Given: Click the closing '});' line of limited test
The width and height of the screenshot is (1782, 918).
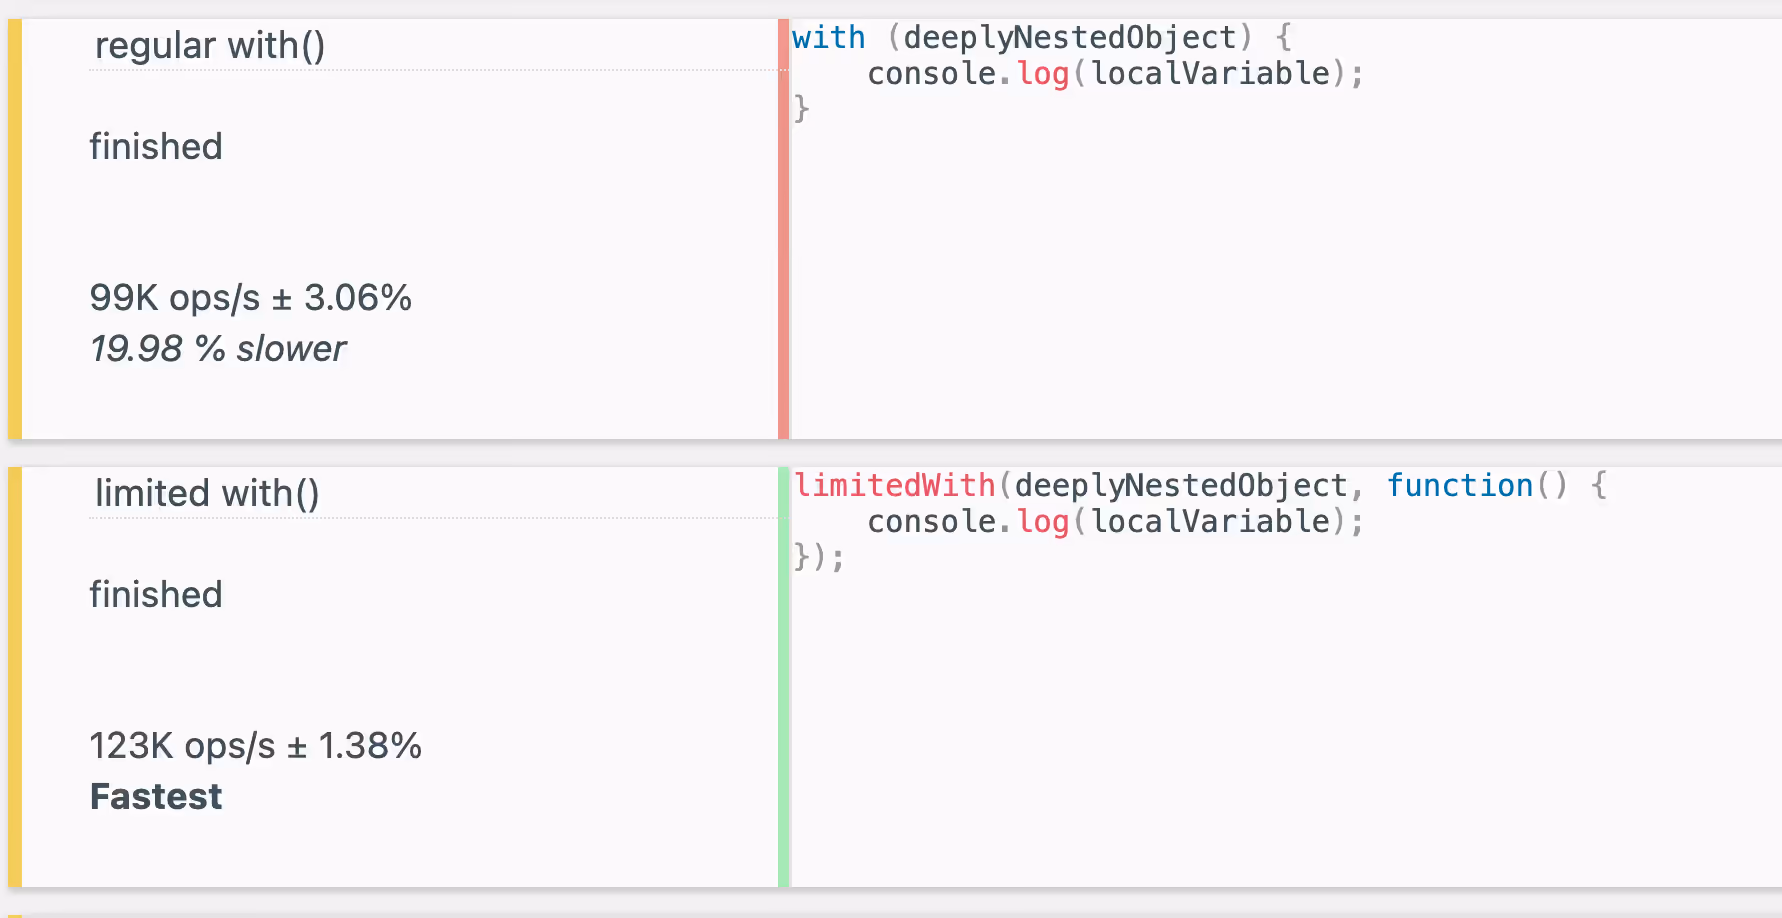Looking at the screenshot, I should coord(819,557).
